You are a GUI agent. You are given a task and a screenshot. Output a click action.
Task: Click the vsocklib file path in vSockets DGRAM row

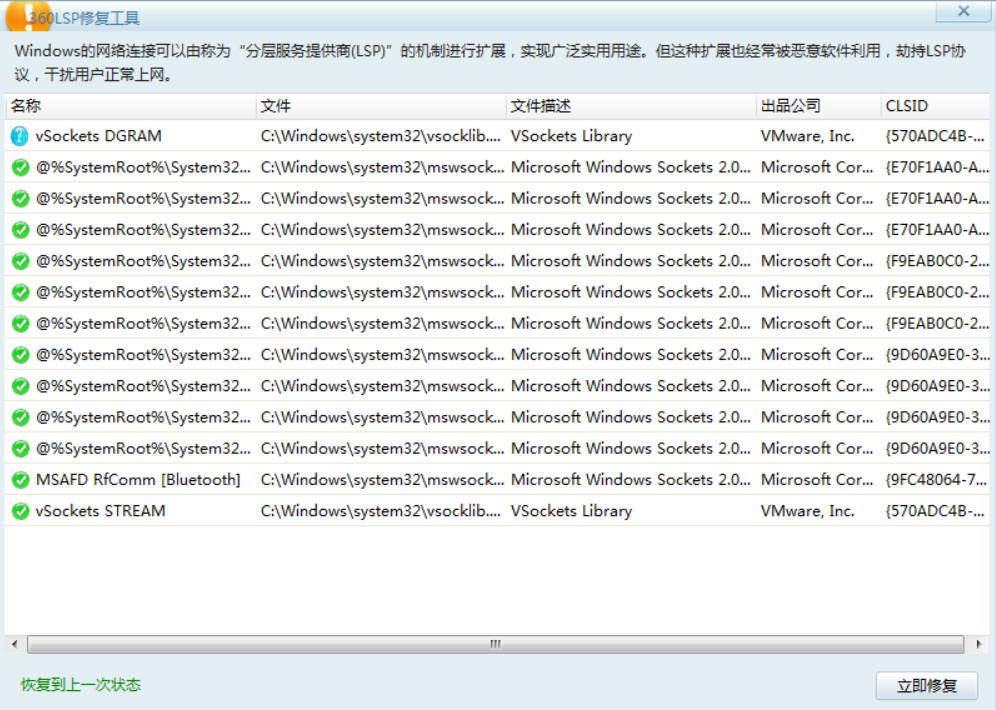click(380, 135)
